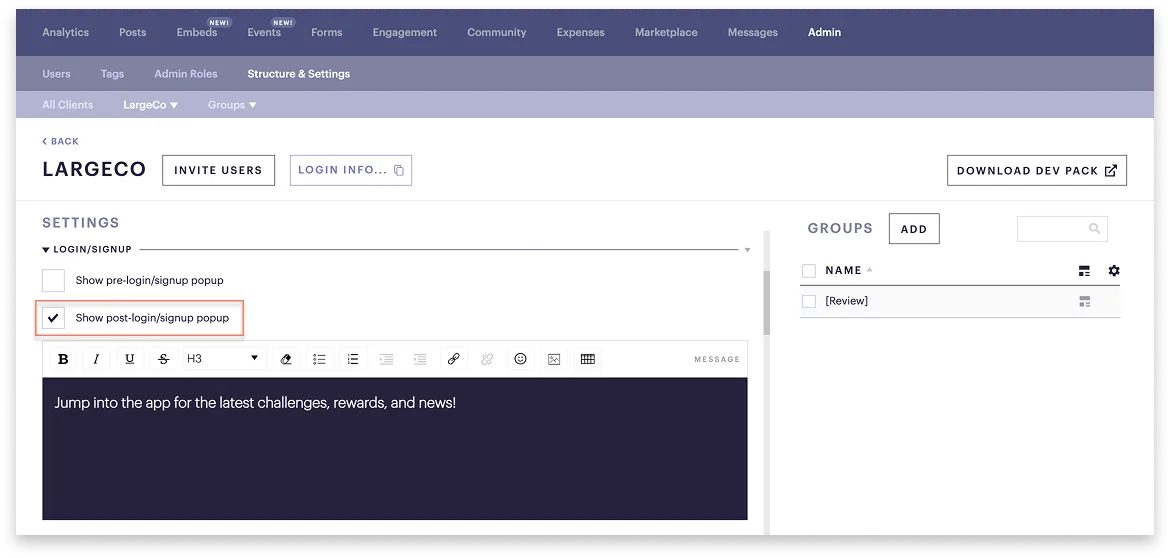Click the arrow at right of Login/Signup divider
The height and width of the screenshot is (558, 1170).
[x=747, y=250]
